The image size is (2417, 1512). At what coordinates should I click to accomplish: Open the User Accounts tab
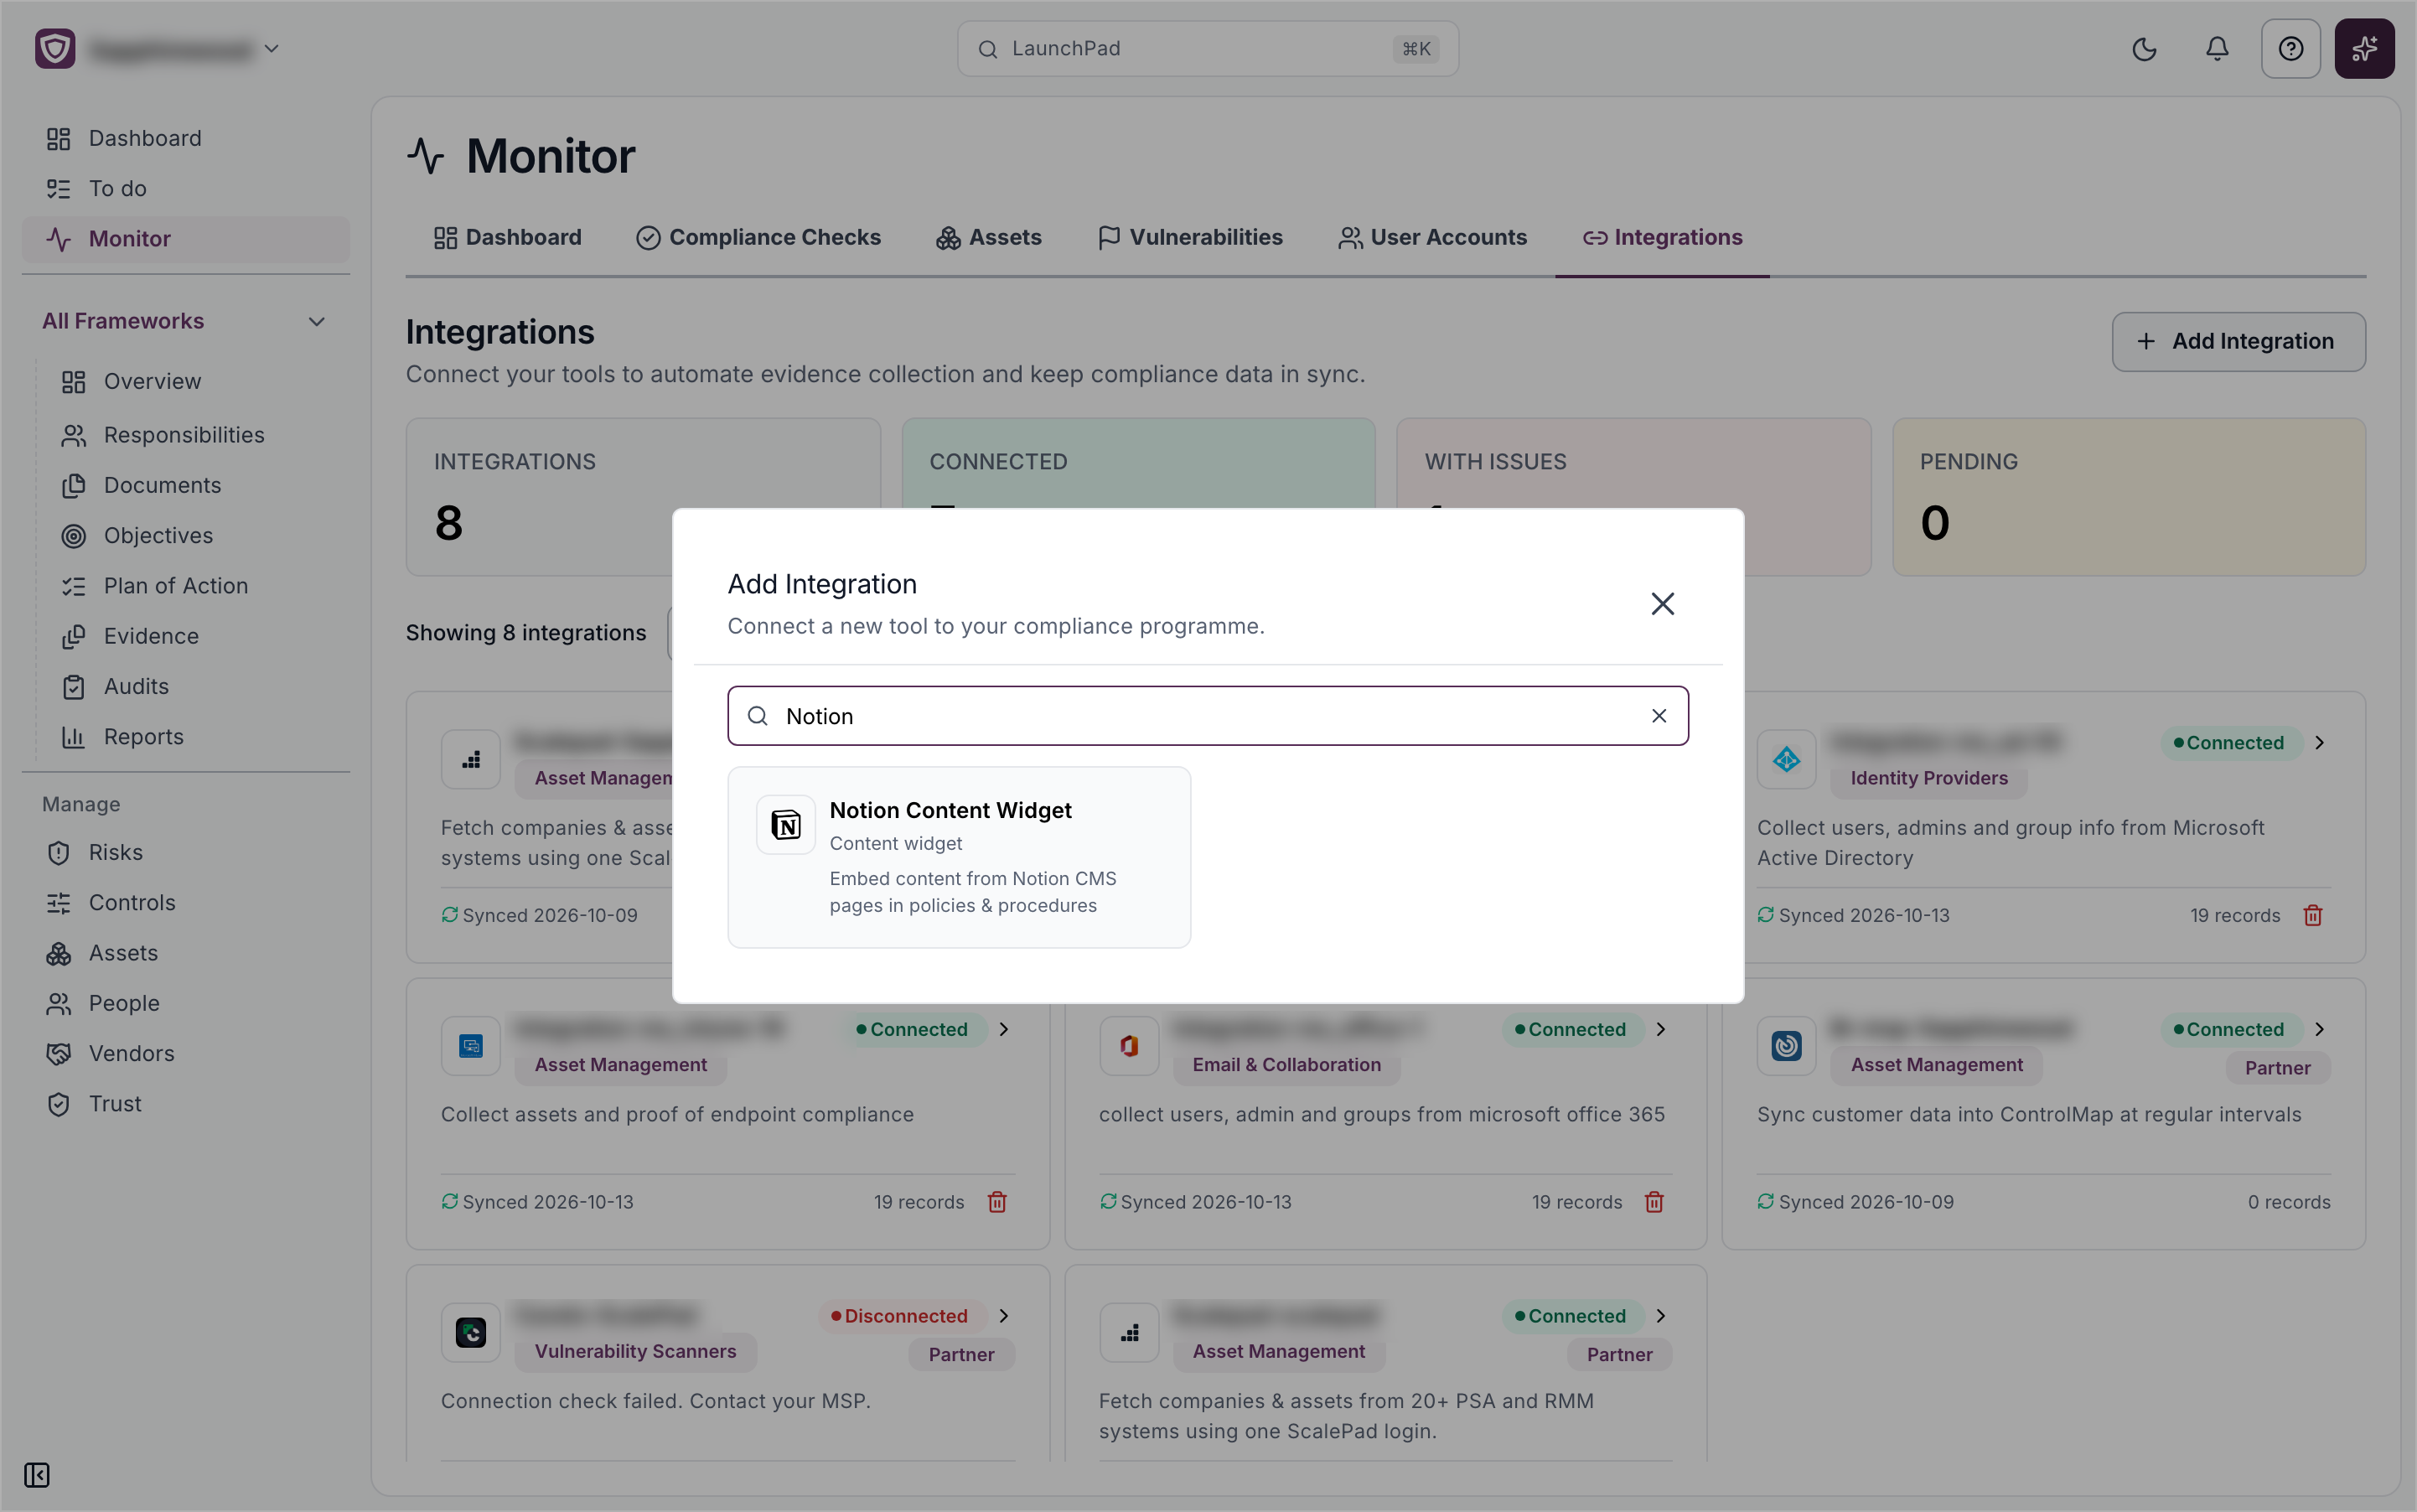pos(1432,238)
